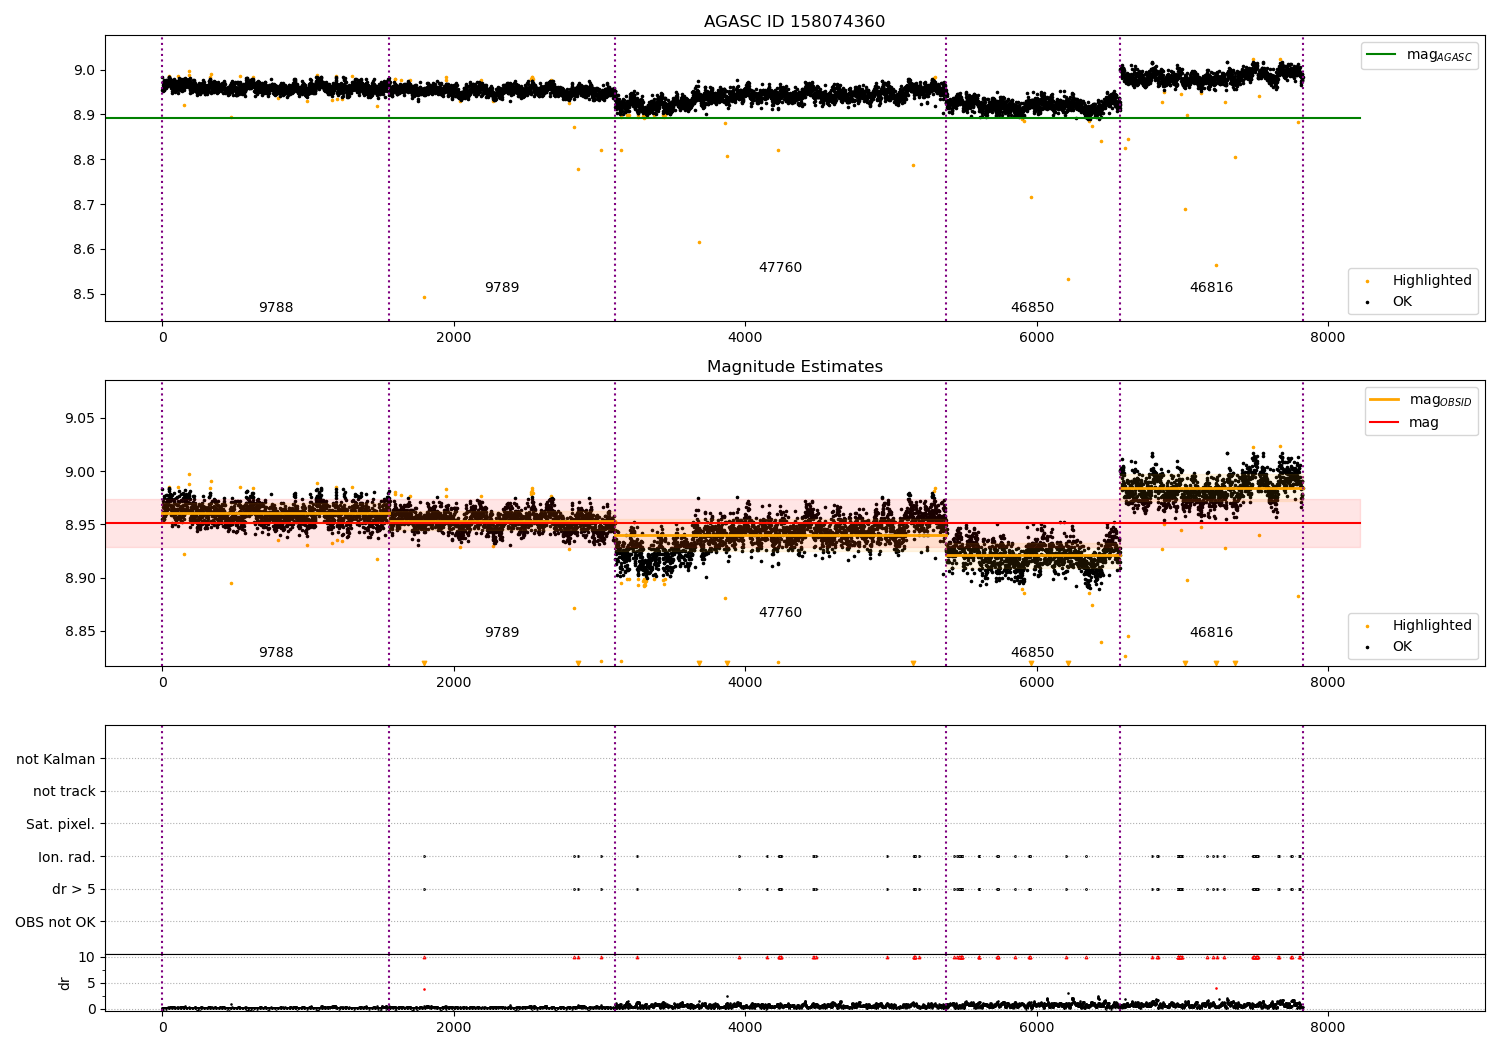This screenshot has height=1050, width=1500.
Task: Select the mag AGASC legend entry
Action: point(1419,56)
